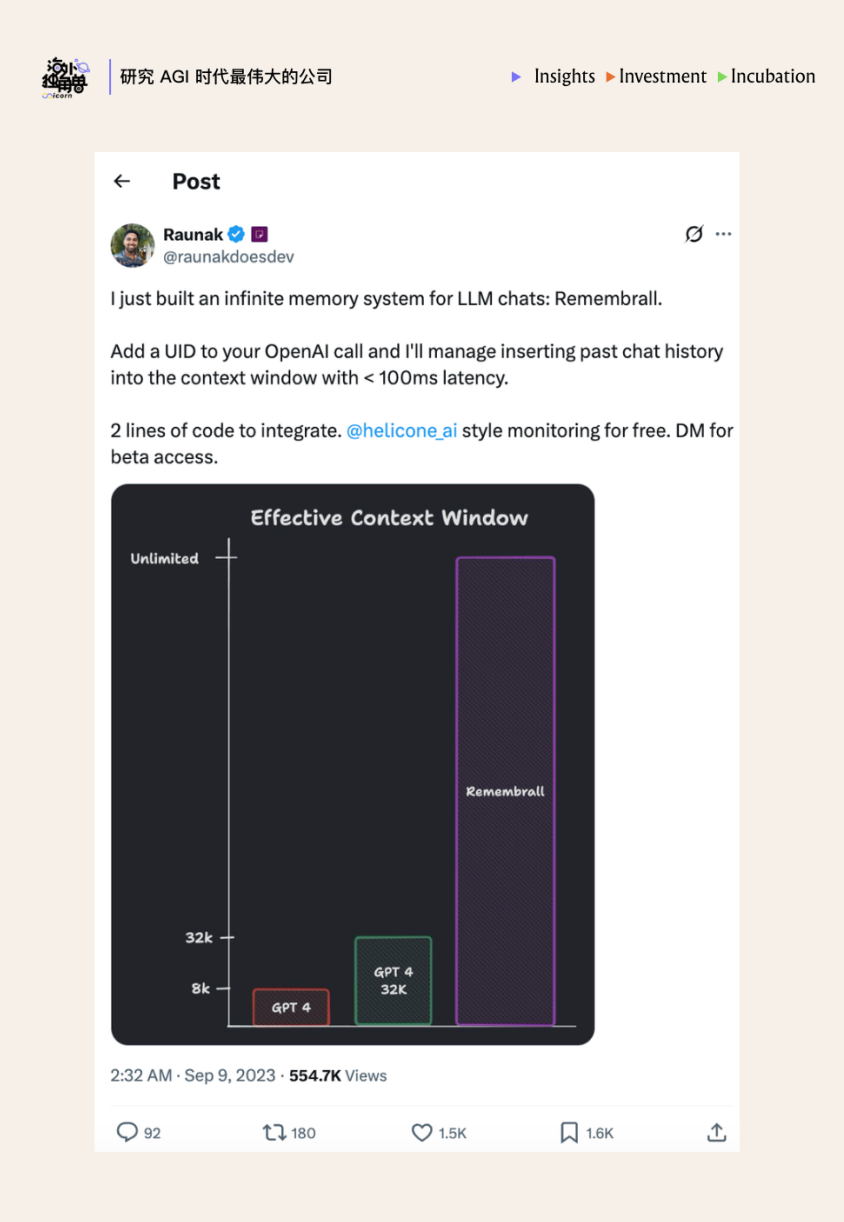Click the blue verified badge
This screenshot has width=844, height=1222.
(x=236, y=235)
